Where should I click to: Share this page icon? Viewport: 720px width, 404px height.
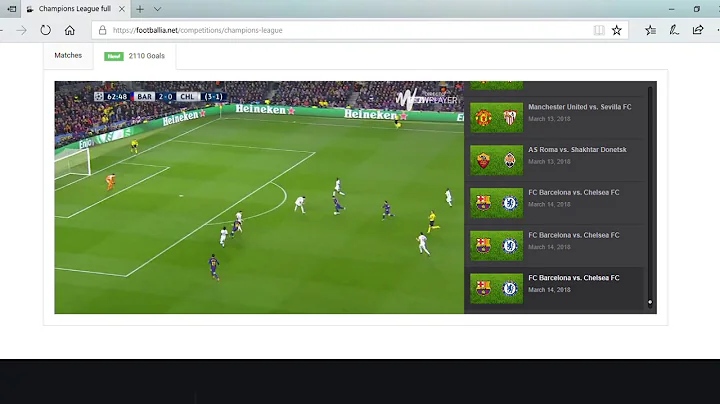pos(698,30)
